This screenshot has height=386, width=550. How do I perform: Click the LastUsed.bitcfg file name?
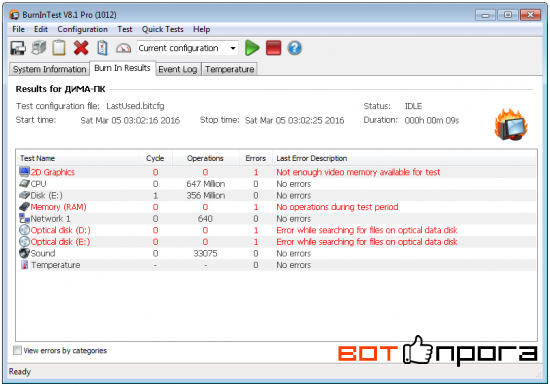click(135, 106)
